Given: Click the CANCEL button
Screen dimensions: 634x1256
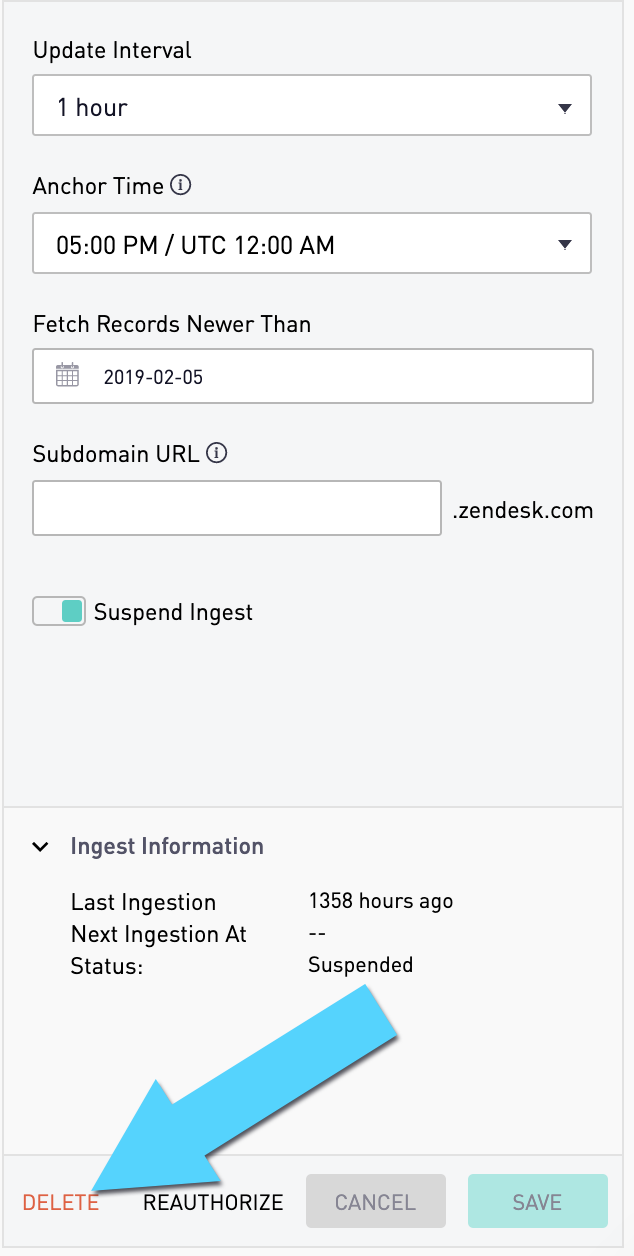Looking at the screenshot, I should click(375, 1202).
